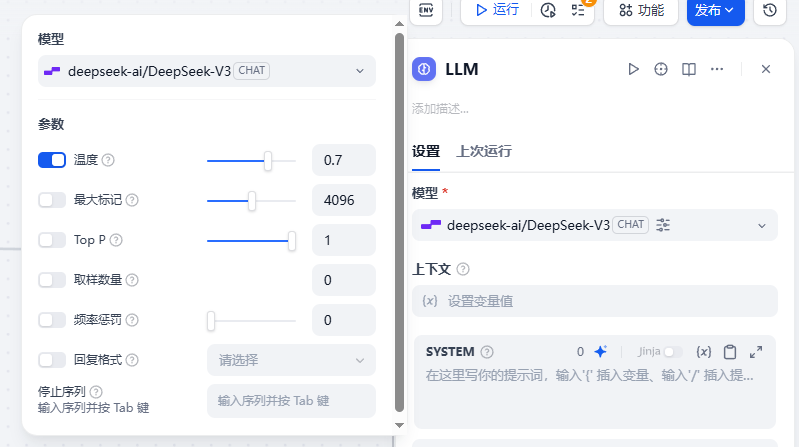This screenshot has width=799, height=447.
Task: Click help icon next to Top P
Action: [116, 240]
